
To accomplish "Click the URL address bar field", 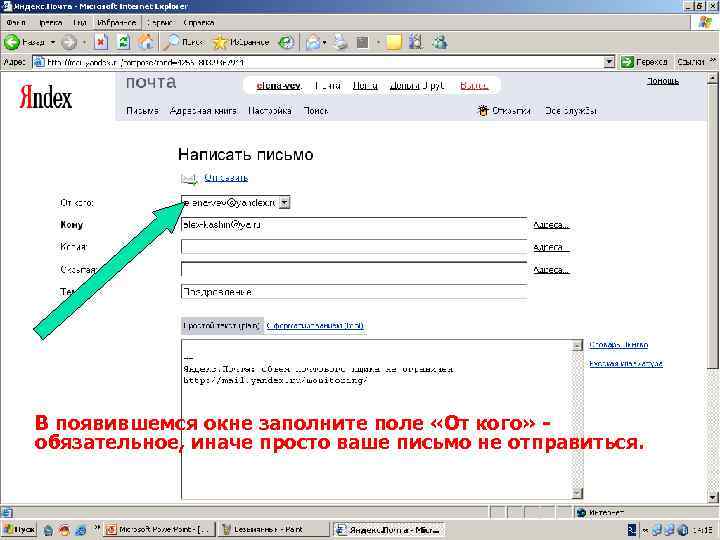I will click(x=324, y=62).
